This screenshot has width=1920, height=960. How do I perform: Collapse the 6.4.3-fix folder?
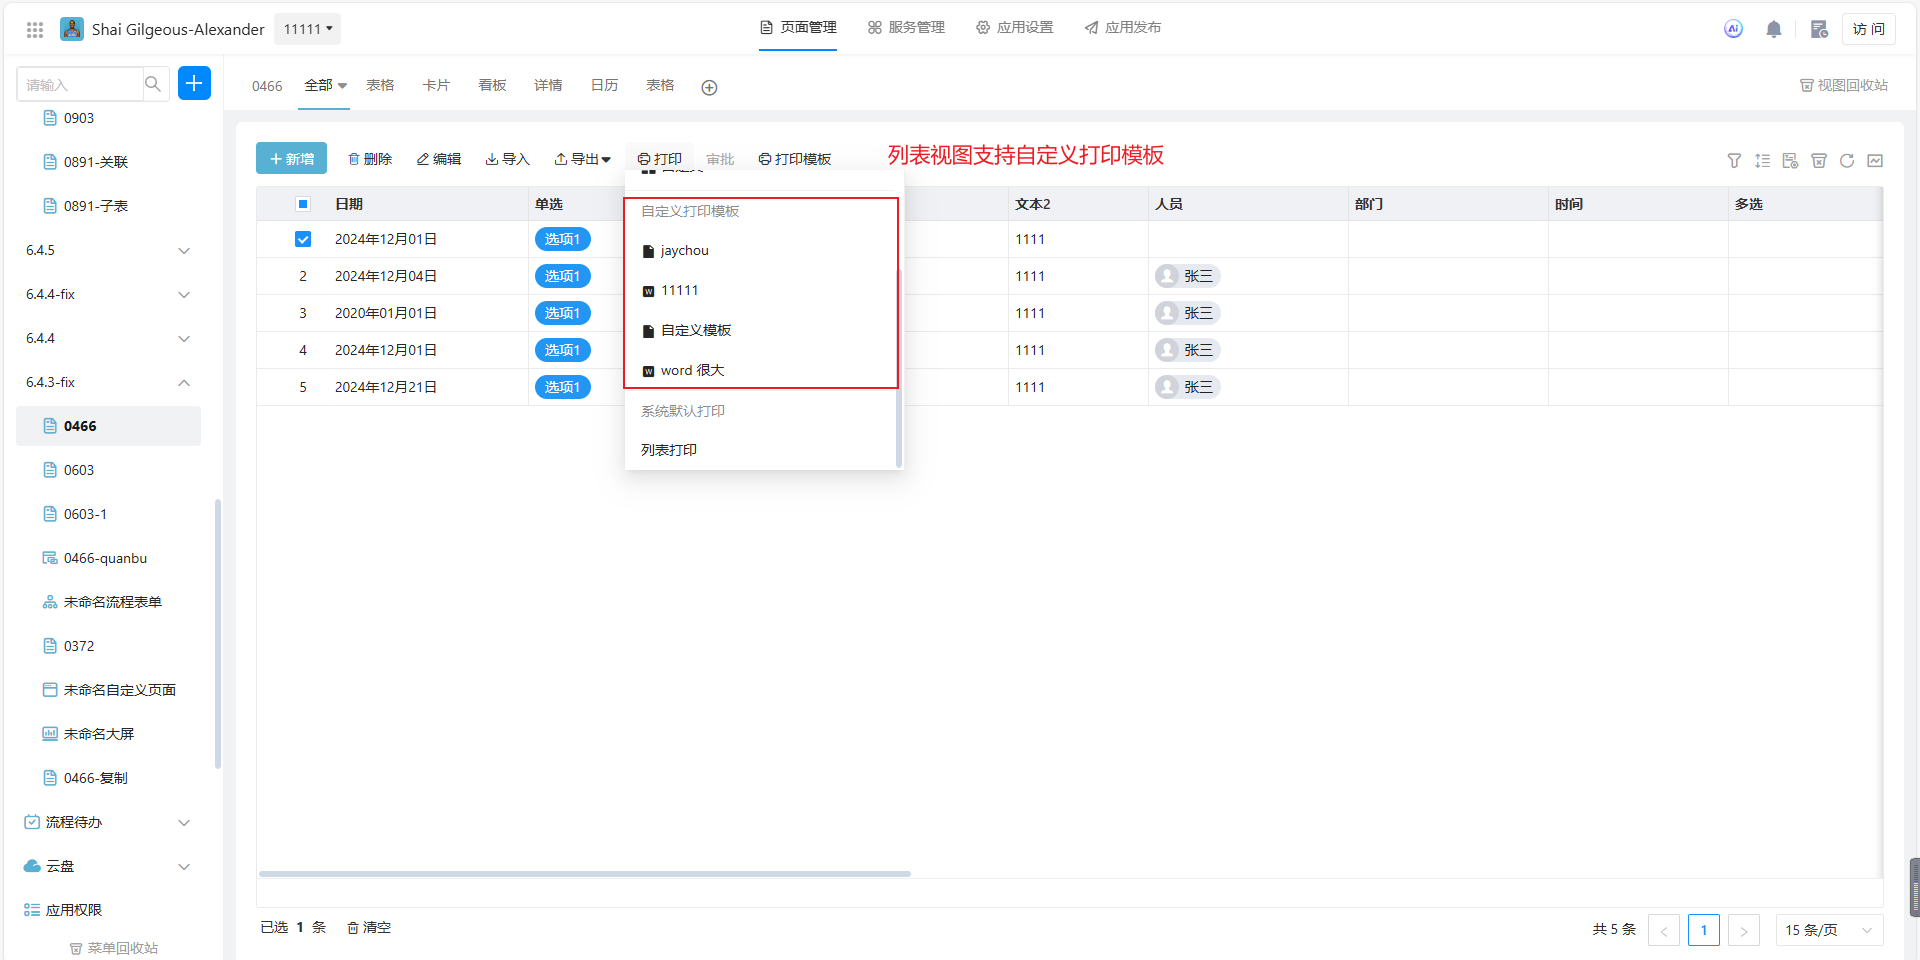coord(184,383)
